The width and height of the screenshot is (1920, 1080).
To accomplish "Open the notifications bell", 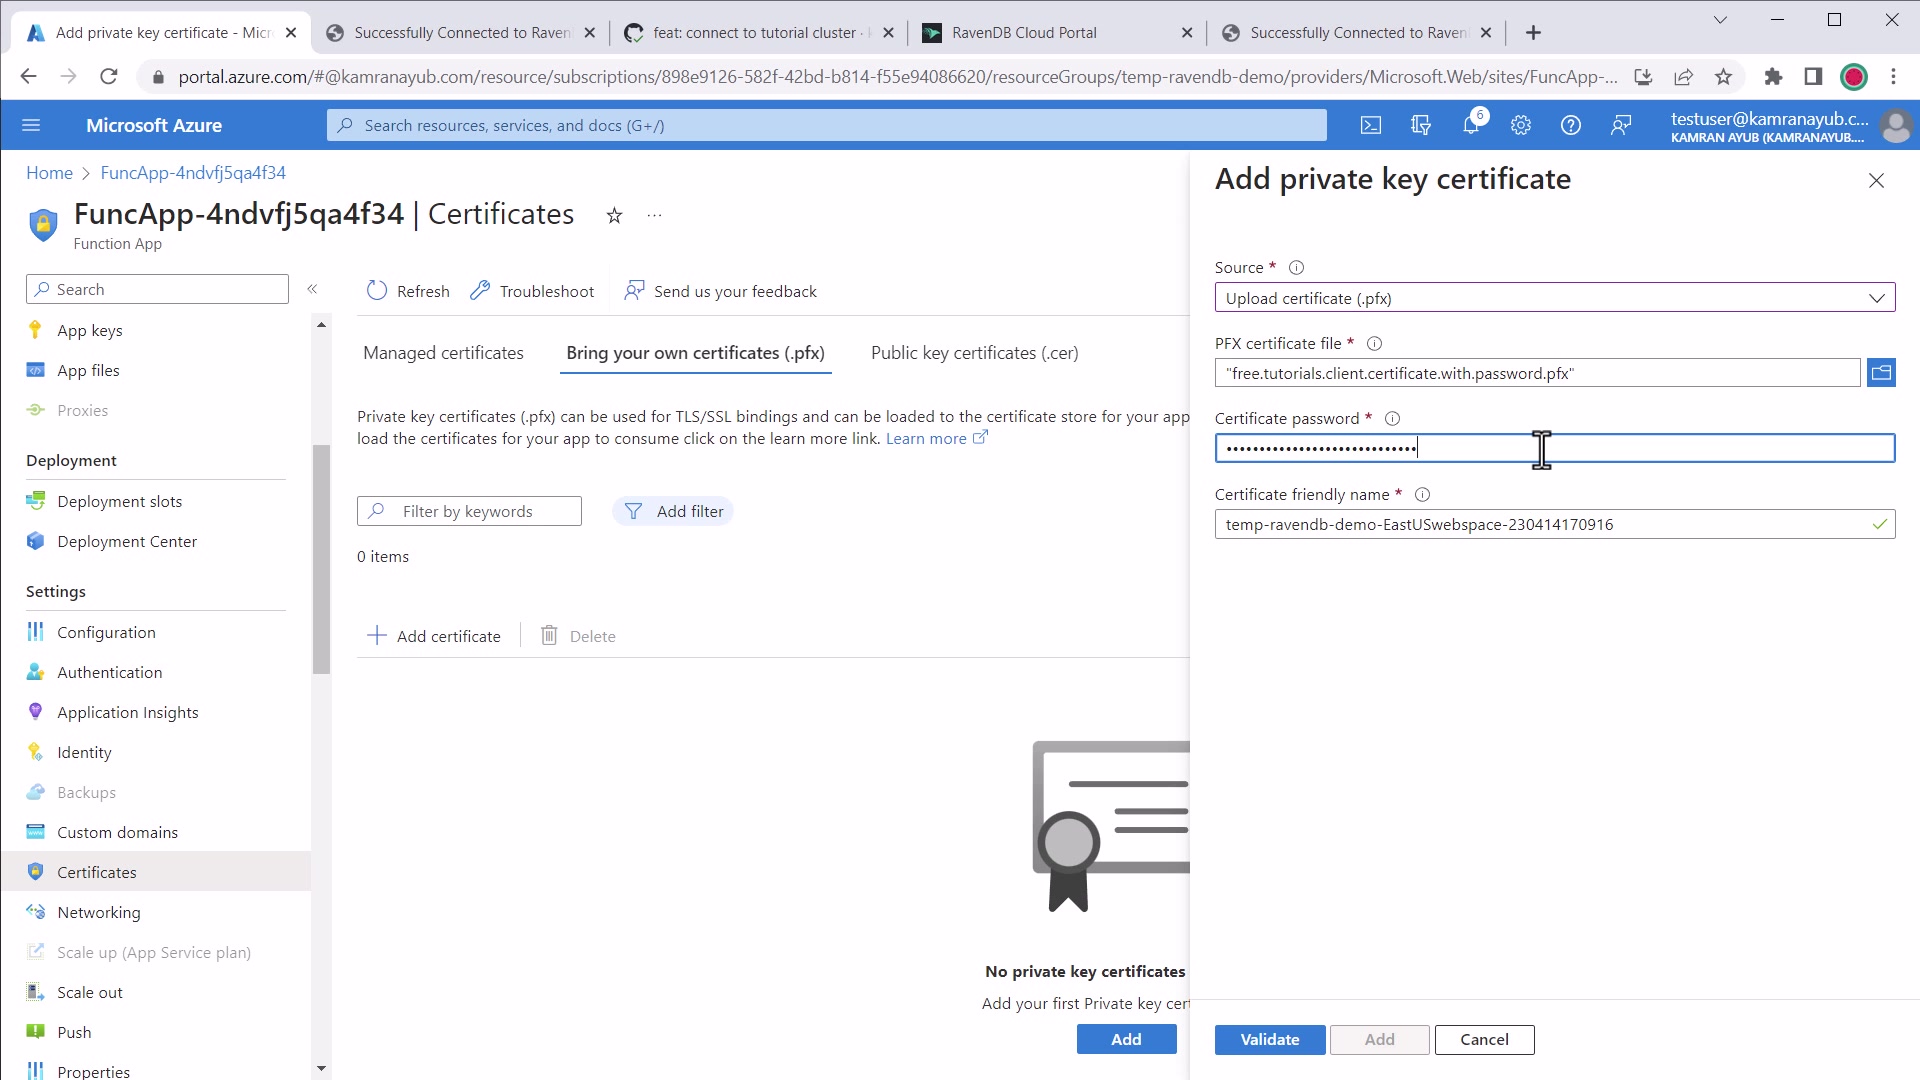I will (x=1471, y=125).
